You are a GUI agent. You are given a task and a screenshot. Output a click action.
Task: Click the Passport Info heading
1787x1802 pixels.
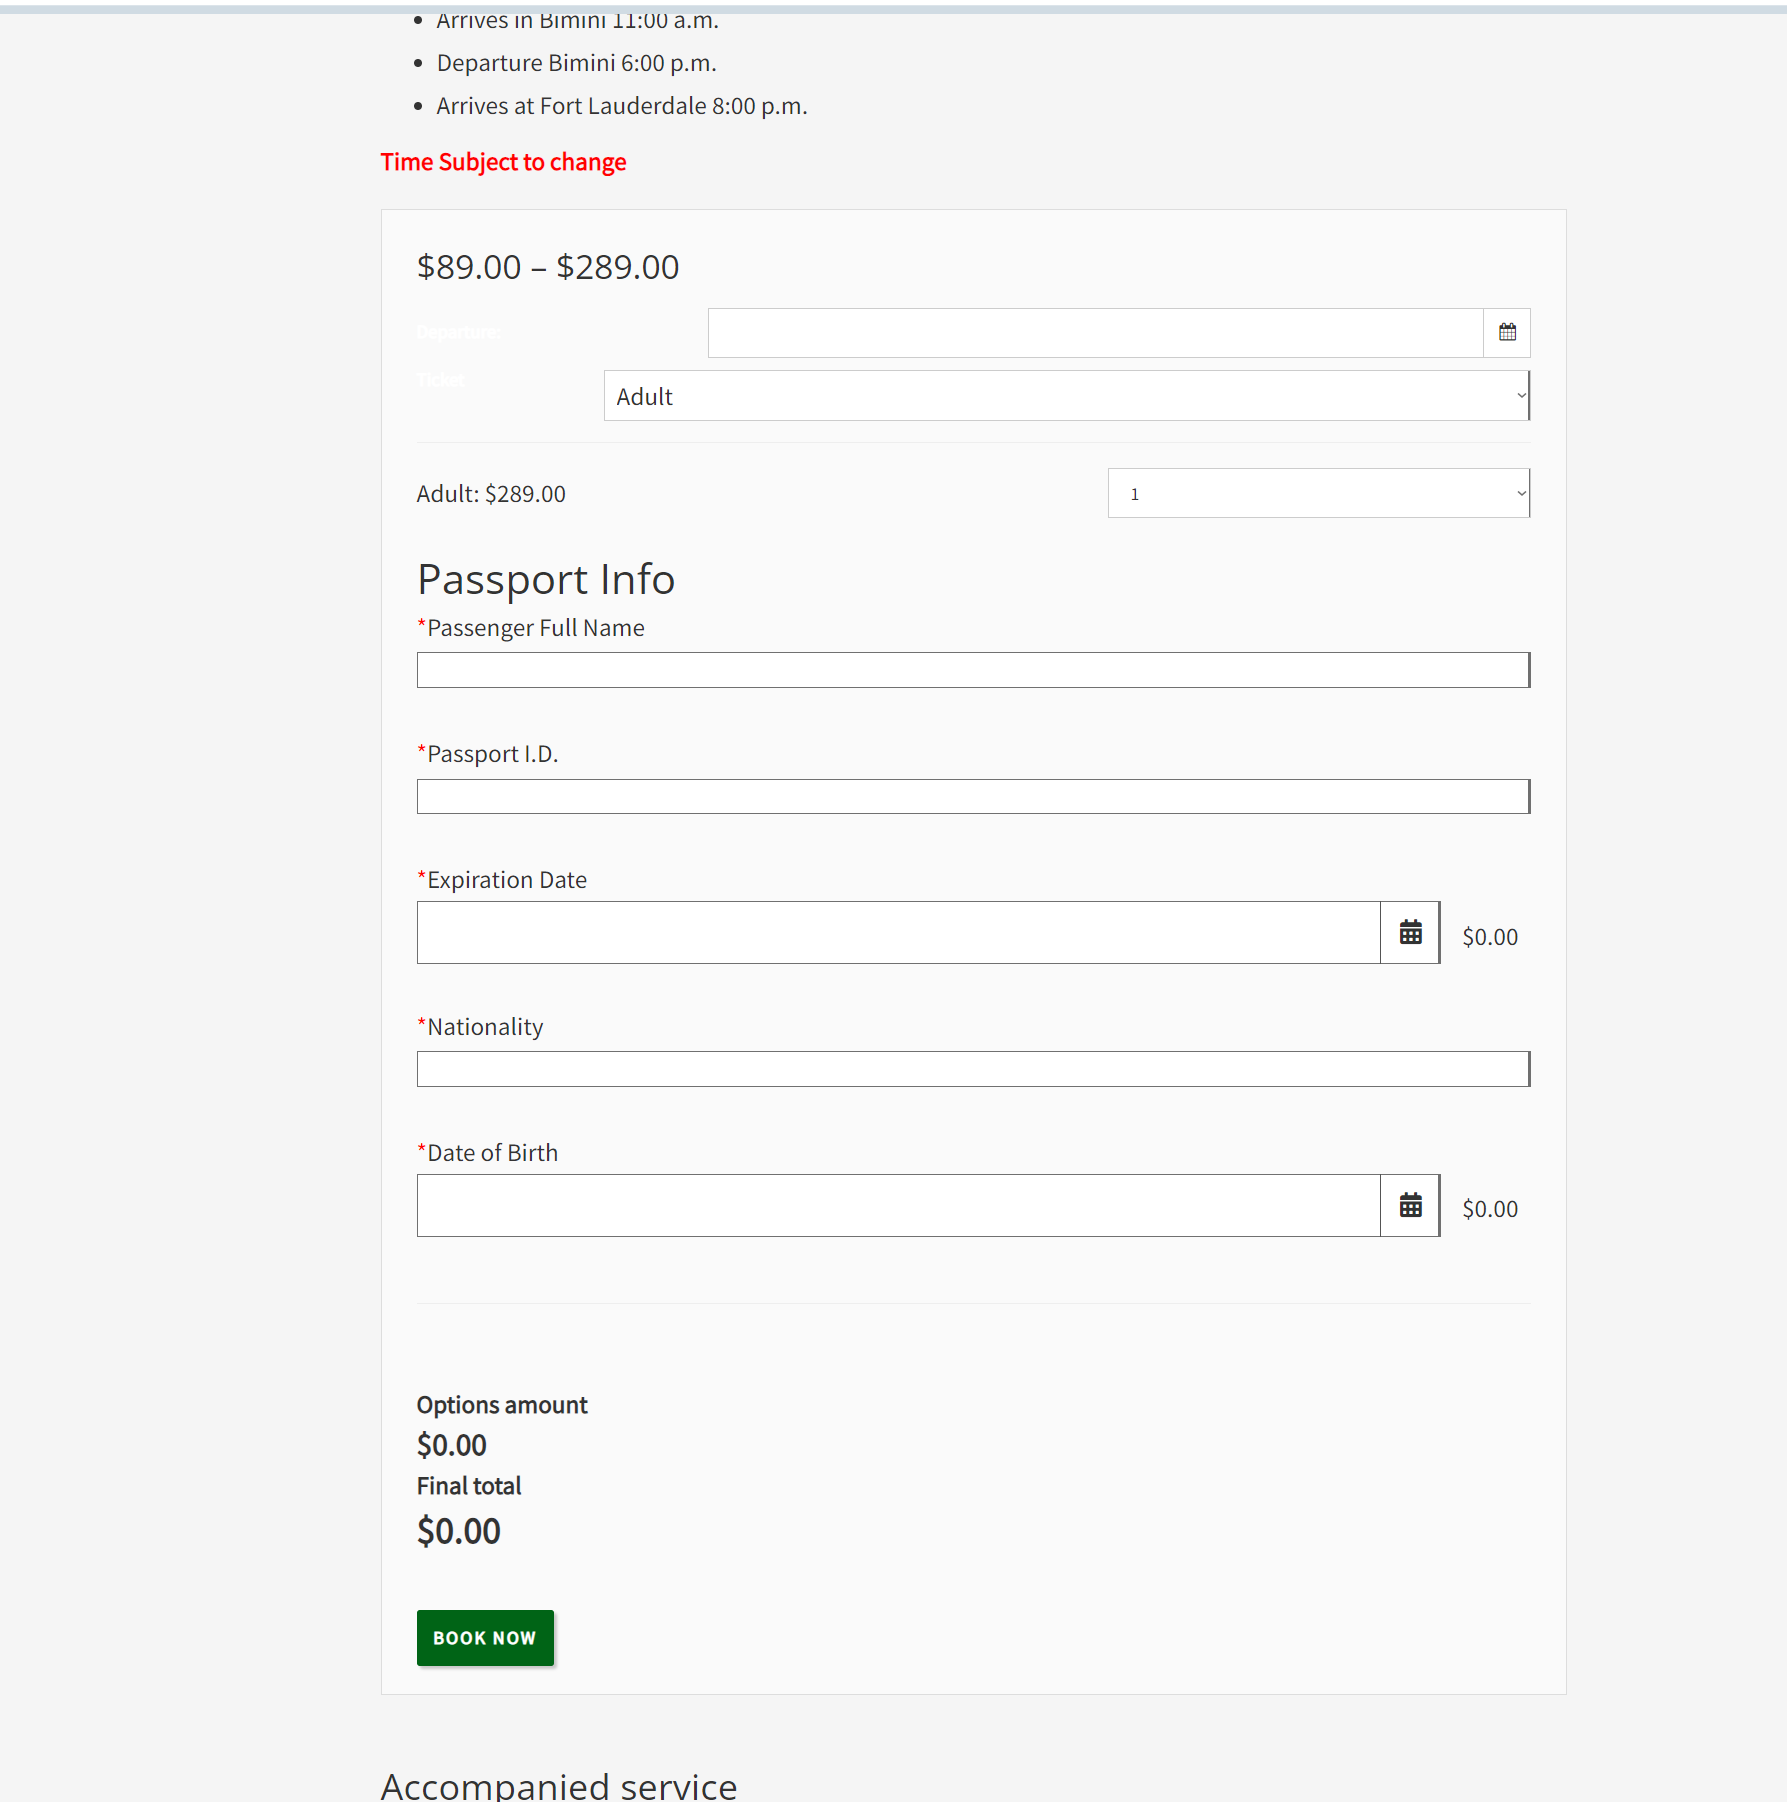[x=546, y=580]
